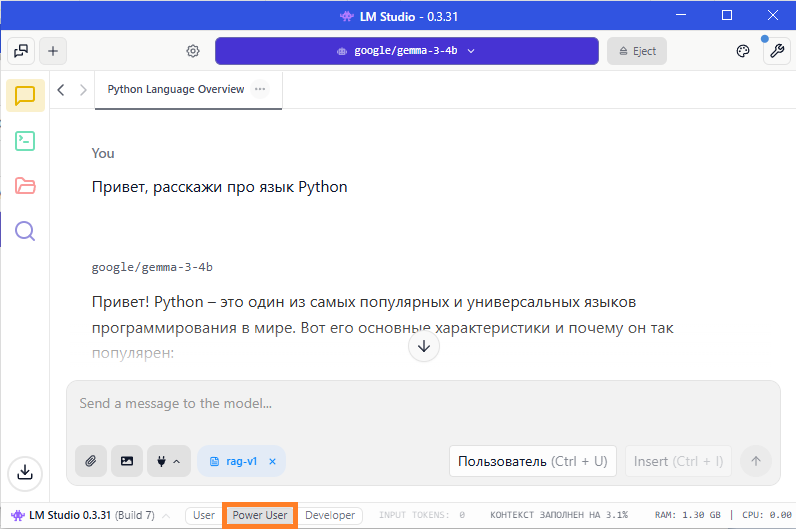Open the wrench settings panel icon
This screenshot has height=529, width=796.
[777, 52]
